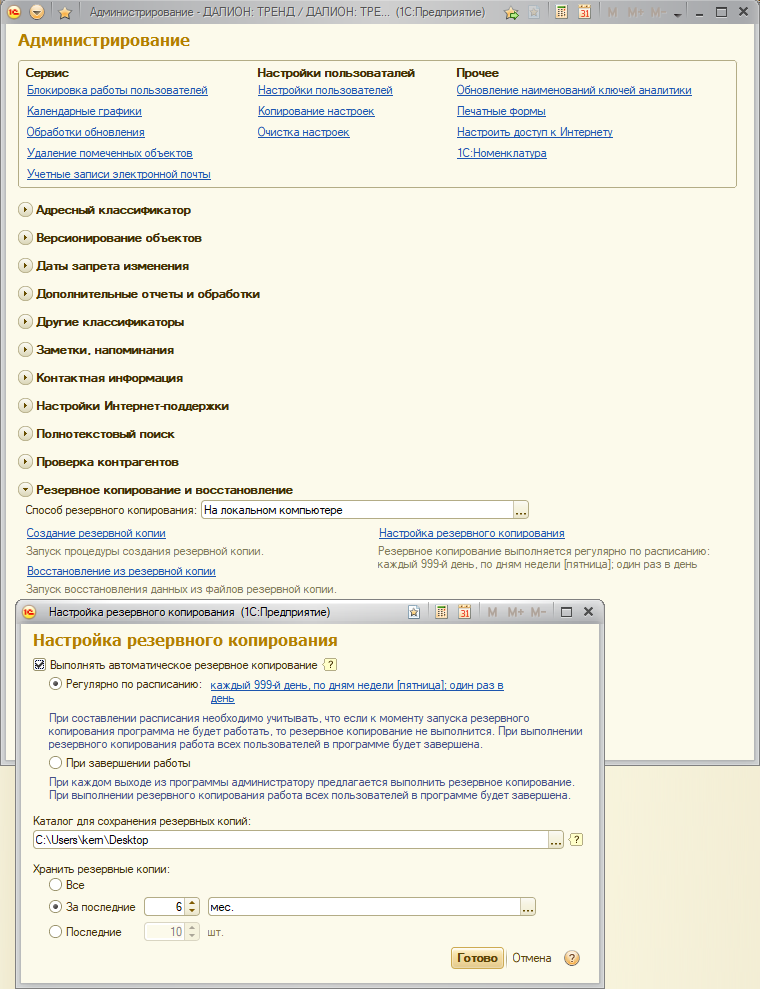Screen dimensions: 760x989
Task: Open the calculator icon in main window title bar
Action: pos(561,12)
